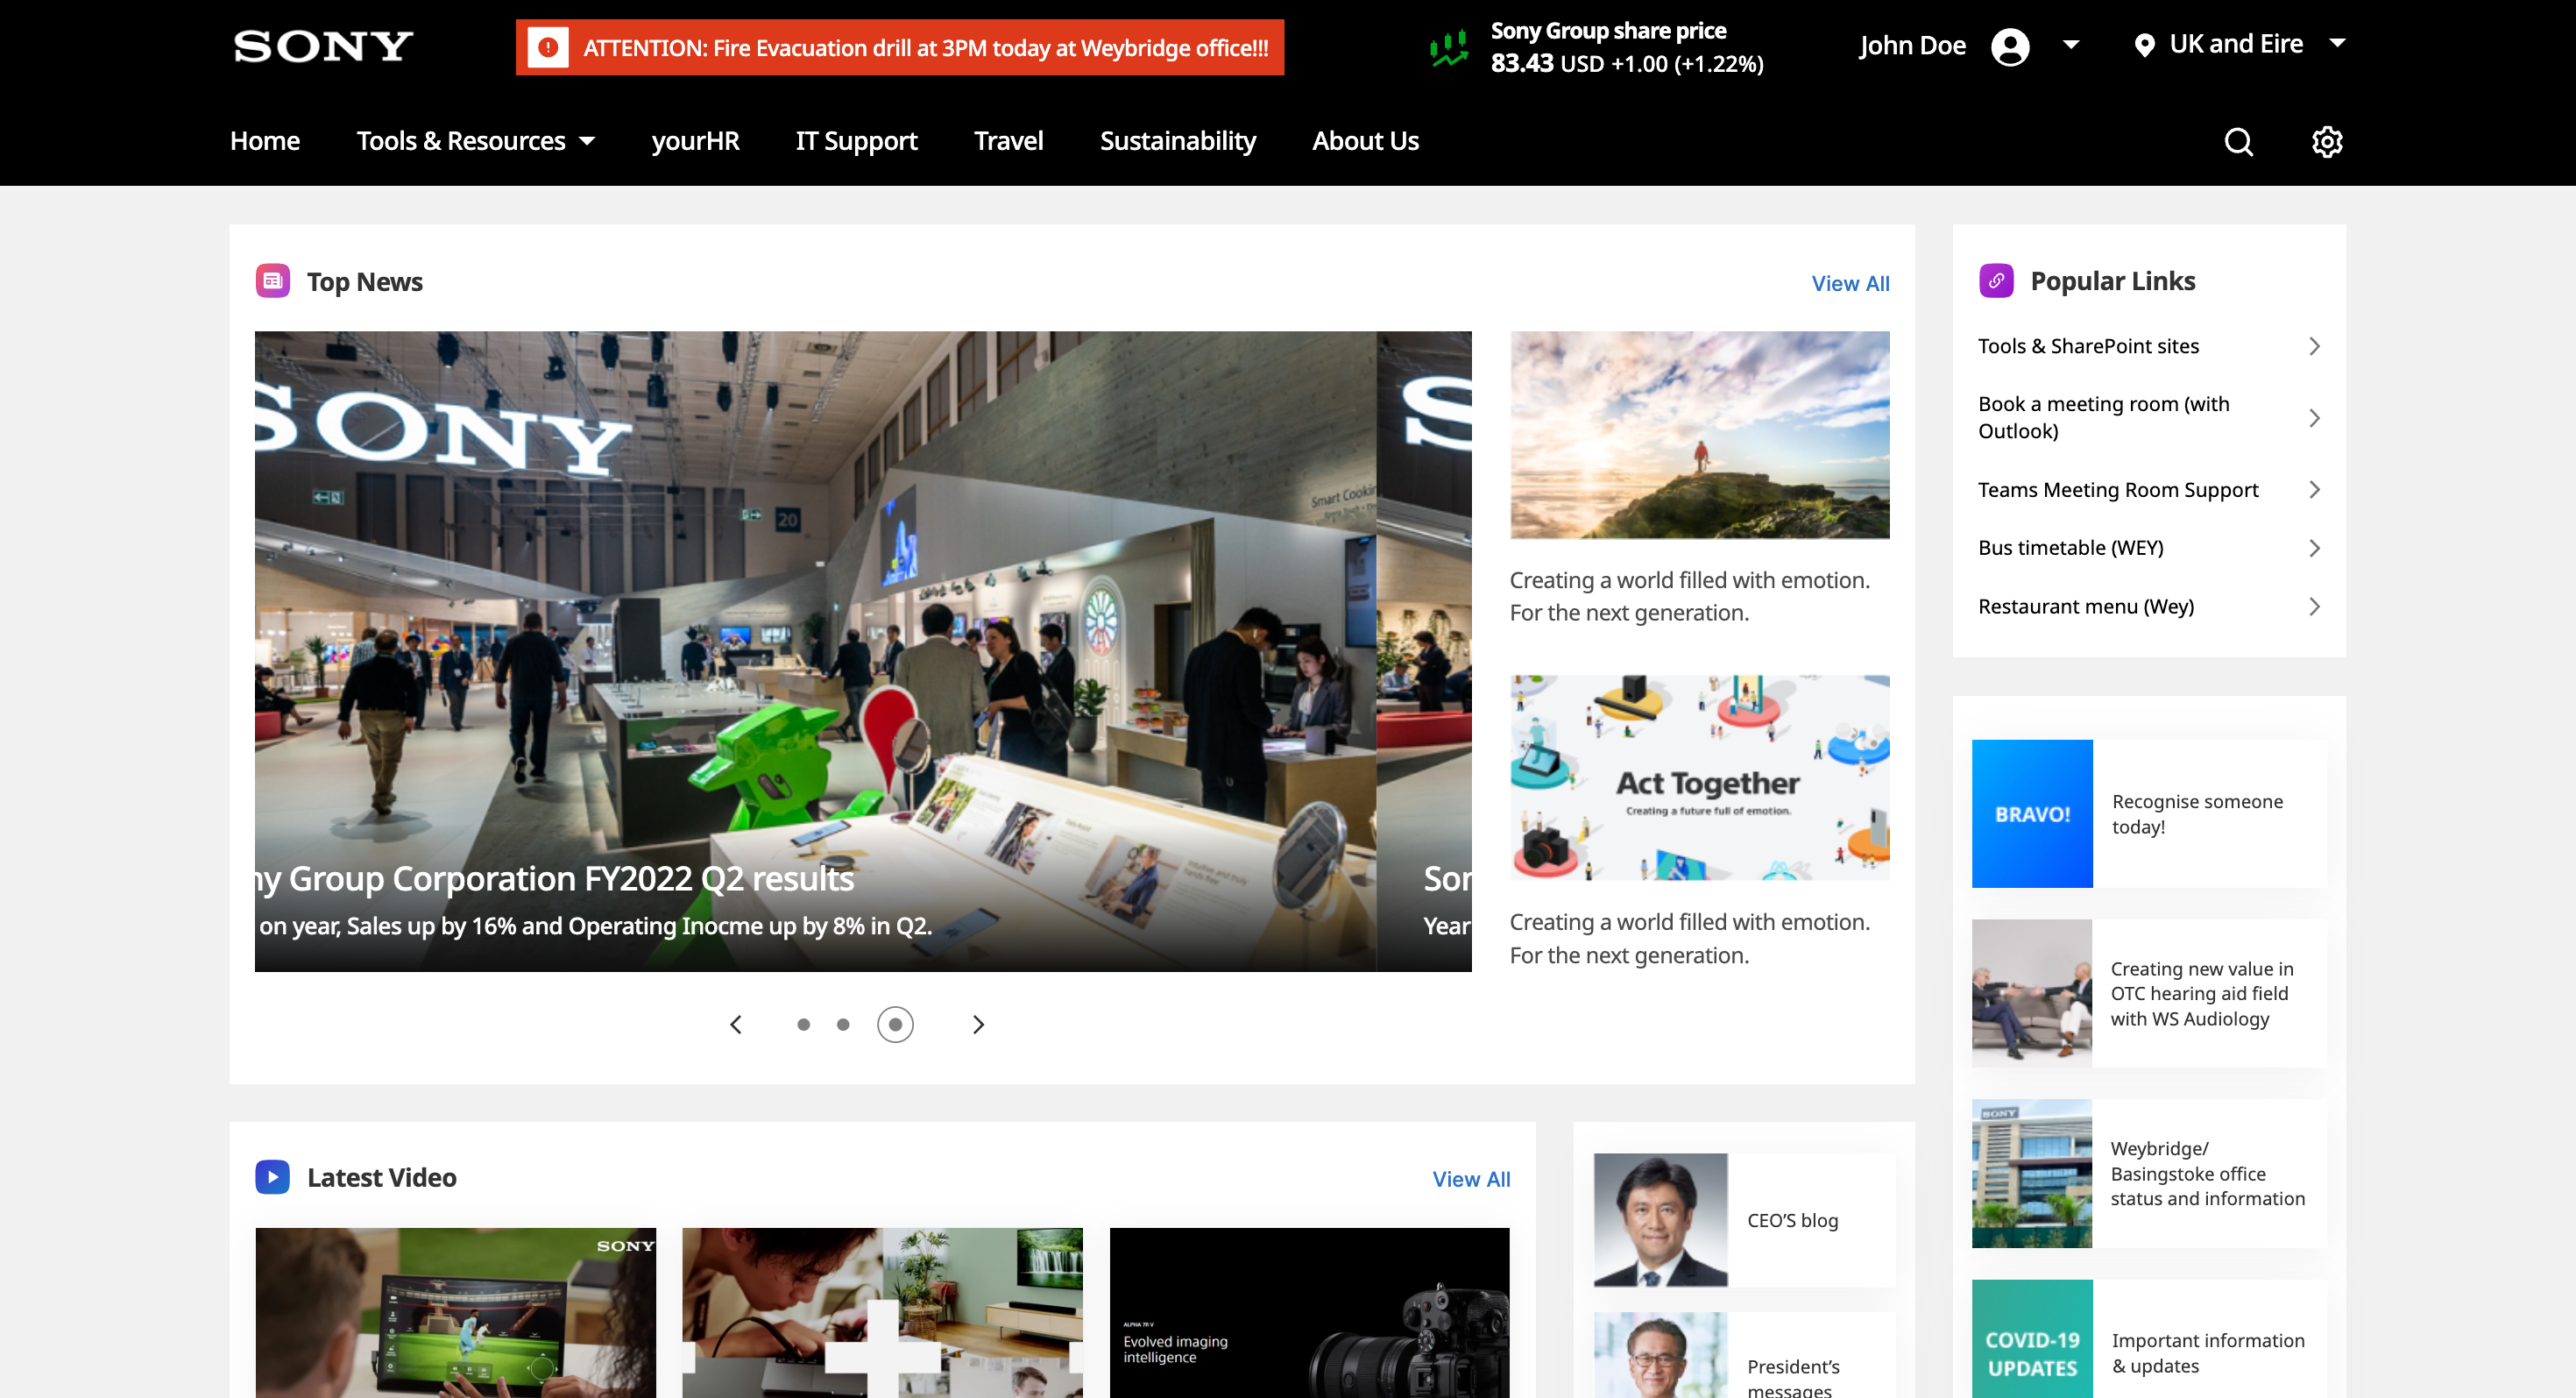Select the second carousel dot
The width and height of the screenshot is (2576, 1398).
[x=843, y=1024]
